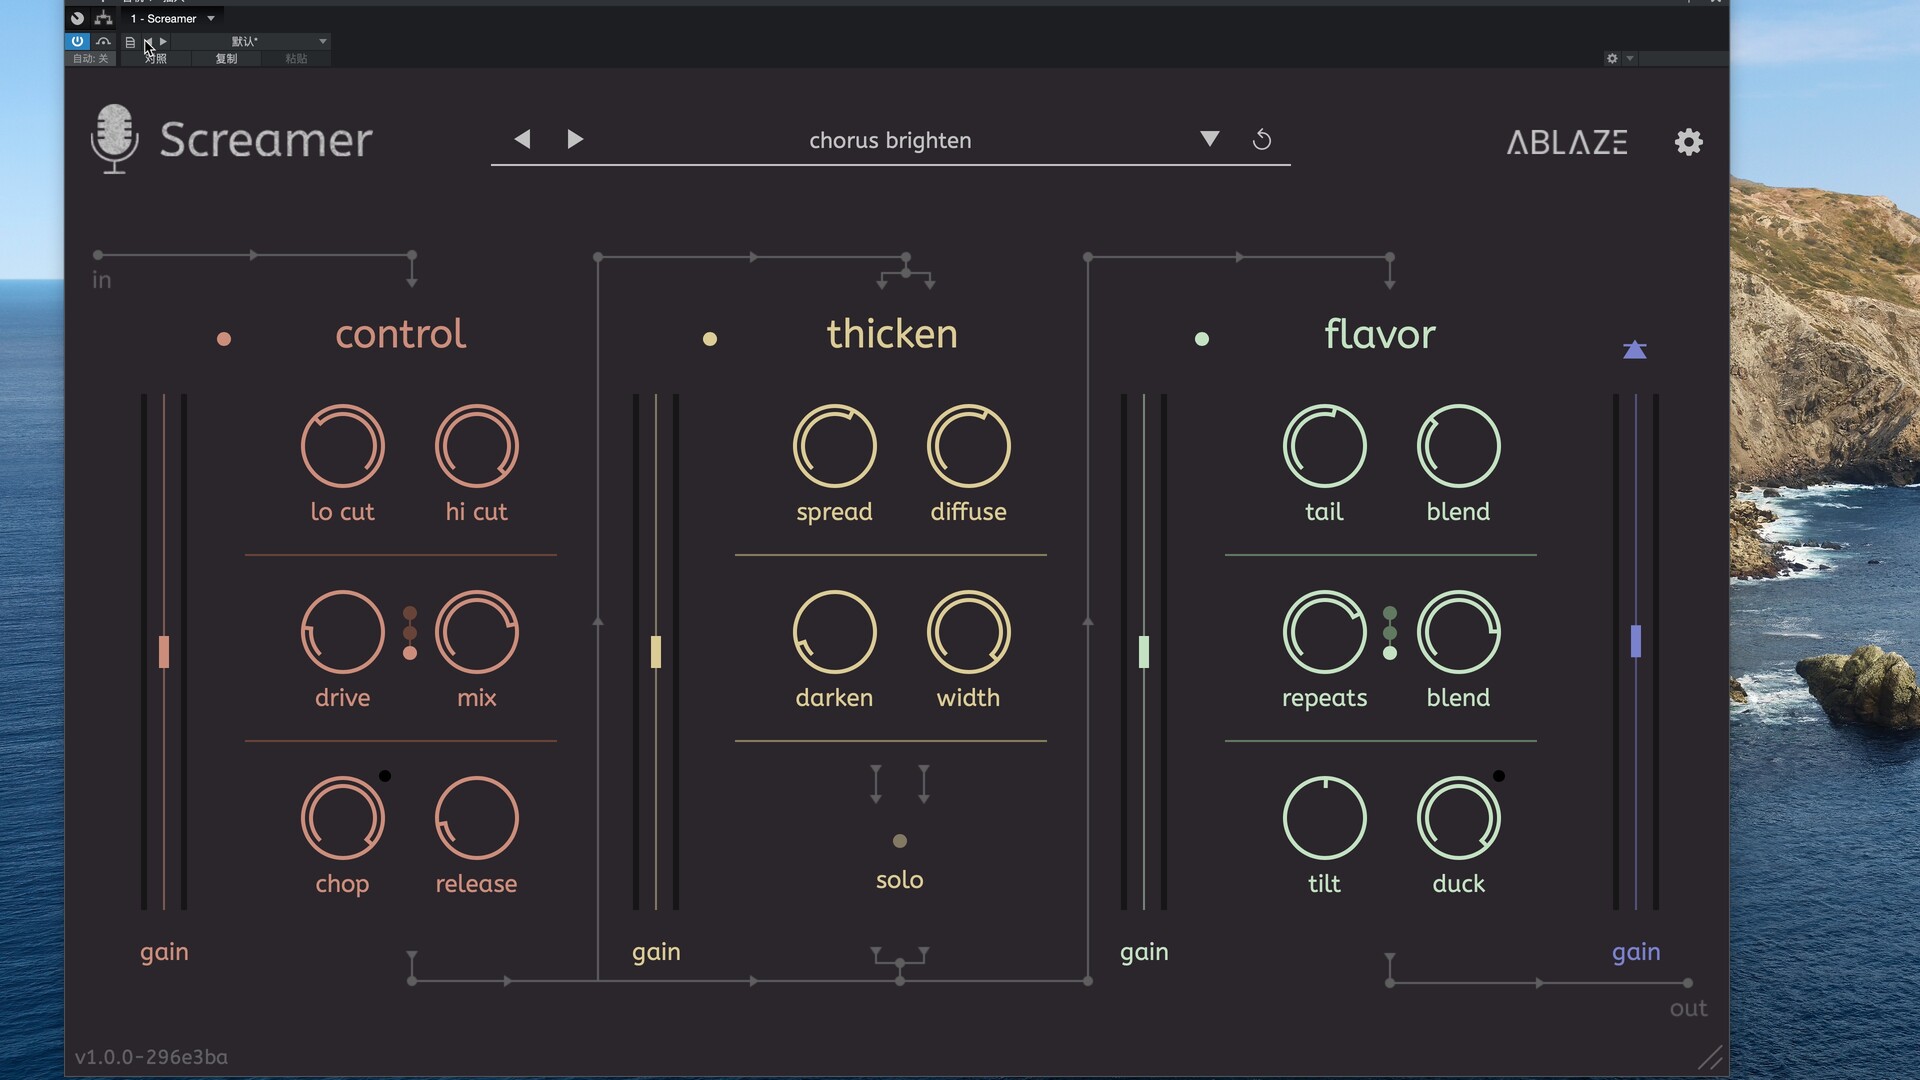
Task: Click the host automation arc icon
Action: [x=103, y=41]
